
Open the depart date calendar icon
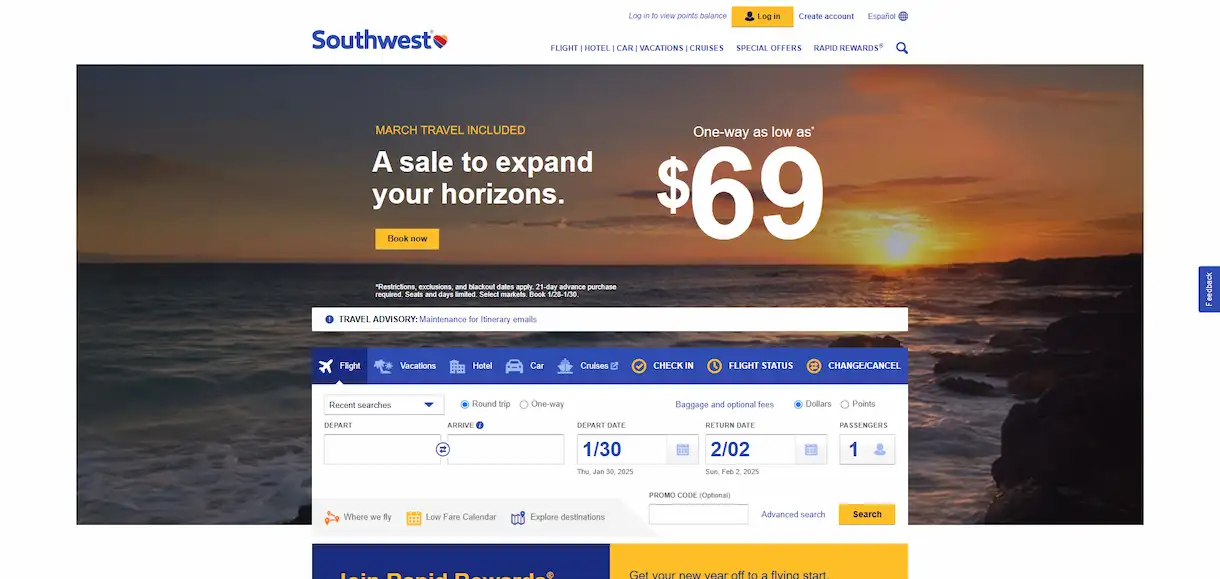tap(683, 450)
